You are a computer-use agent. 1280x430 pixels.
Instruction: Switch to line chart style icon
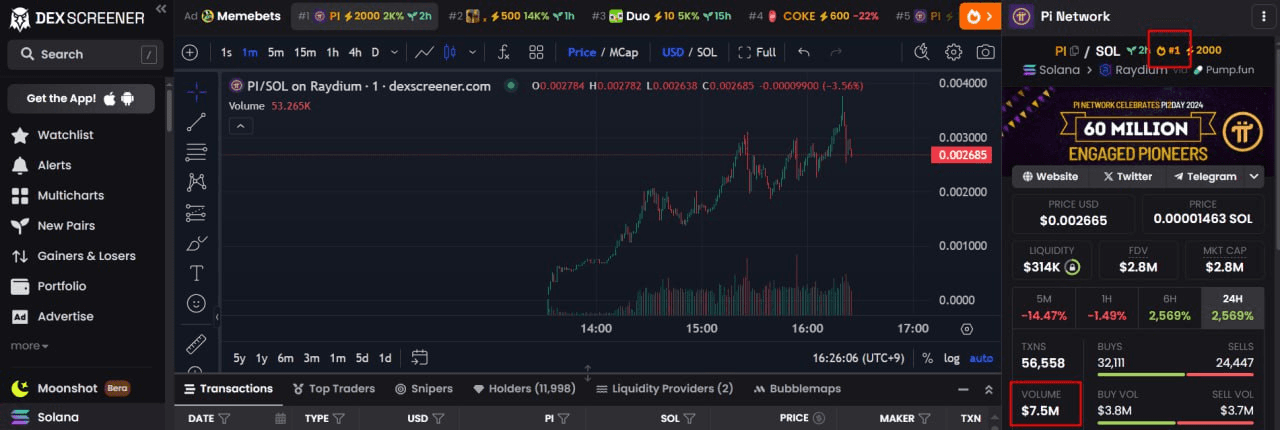425,52
